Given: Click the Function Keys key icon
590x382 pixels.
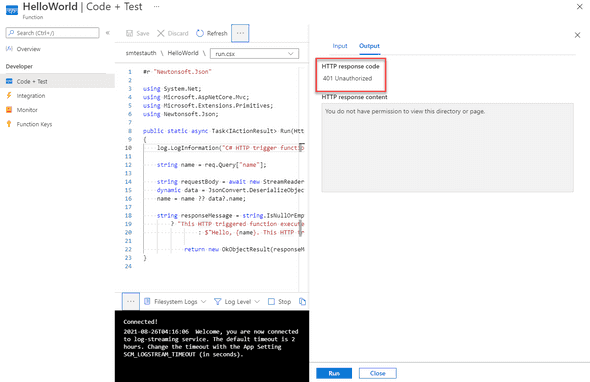Looking at the screenshot, I should click(9, 124).
